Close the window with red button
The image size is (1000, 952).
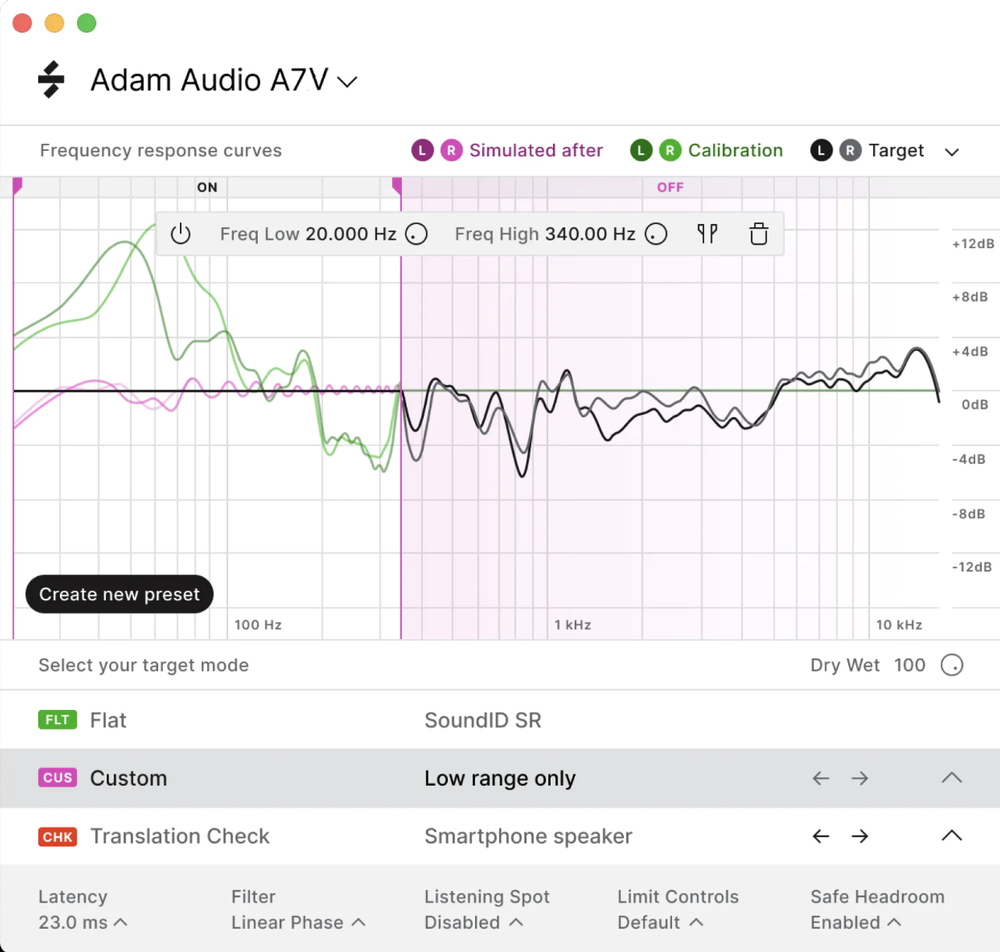(22, 23)
